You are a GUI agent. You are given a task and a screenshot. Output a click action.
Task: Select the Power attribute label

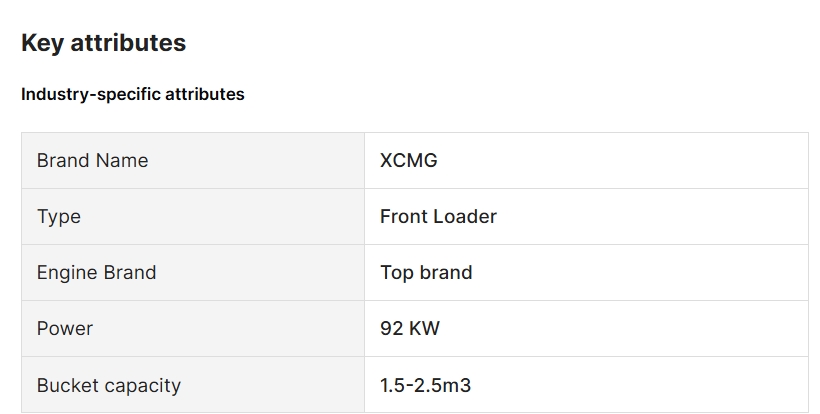(65, 329)
